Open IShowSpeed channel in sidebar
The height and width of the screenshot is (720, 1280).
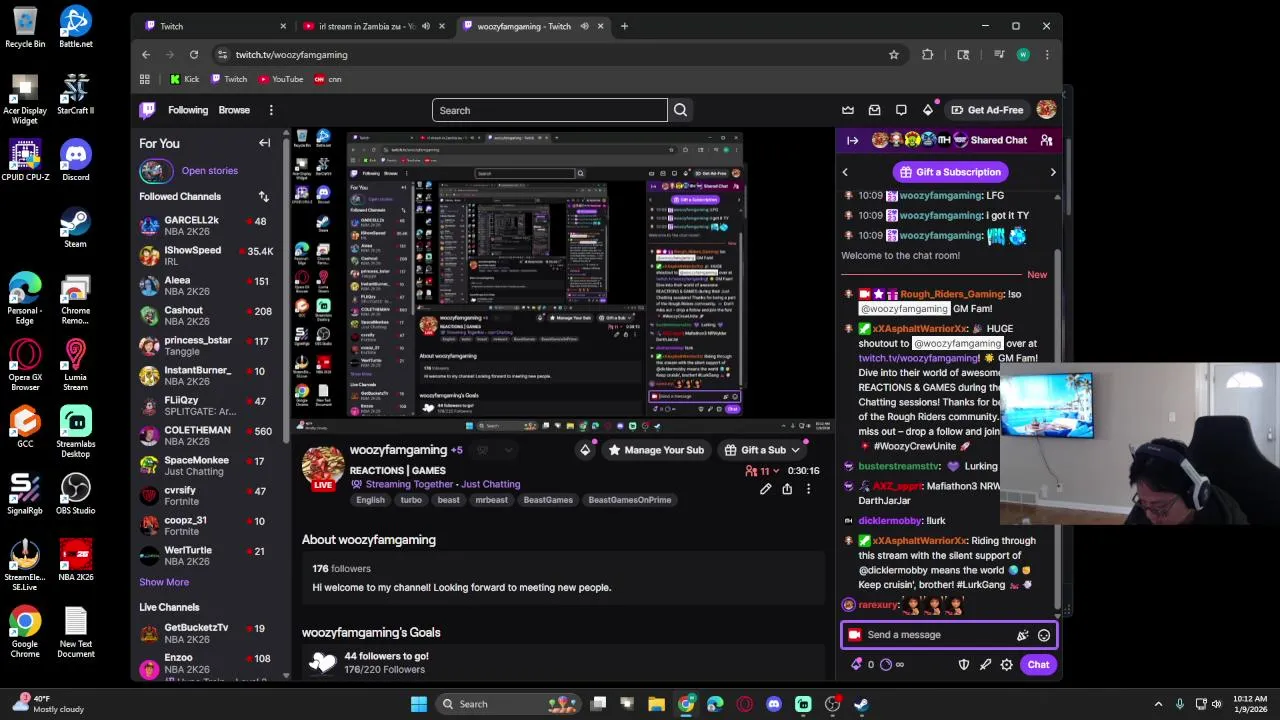pos(210,255)
